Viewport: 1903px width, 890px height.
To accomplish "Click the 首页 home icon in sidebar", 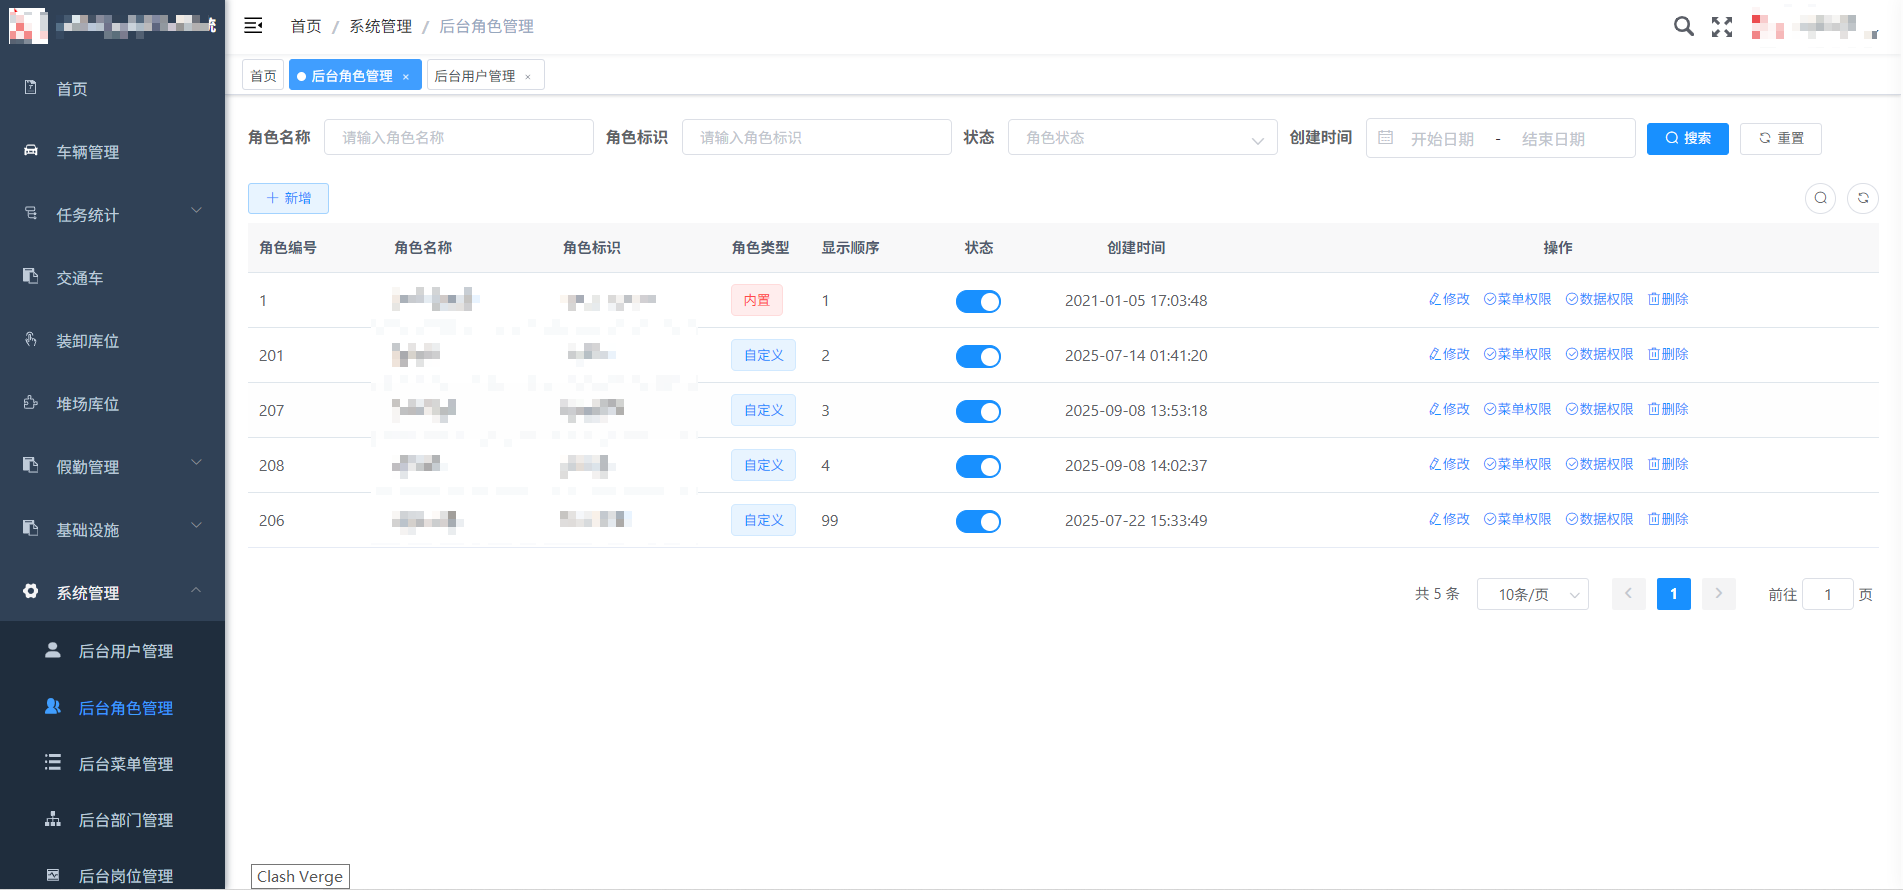I will tap(31, 88).
